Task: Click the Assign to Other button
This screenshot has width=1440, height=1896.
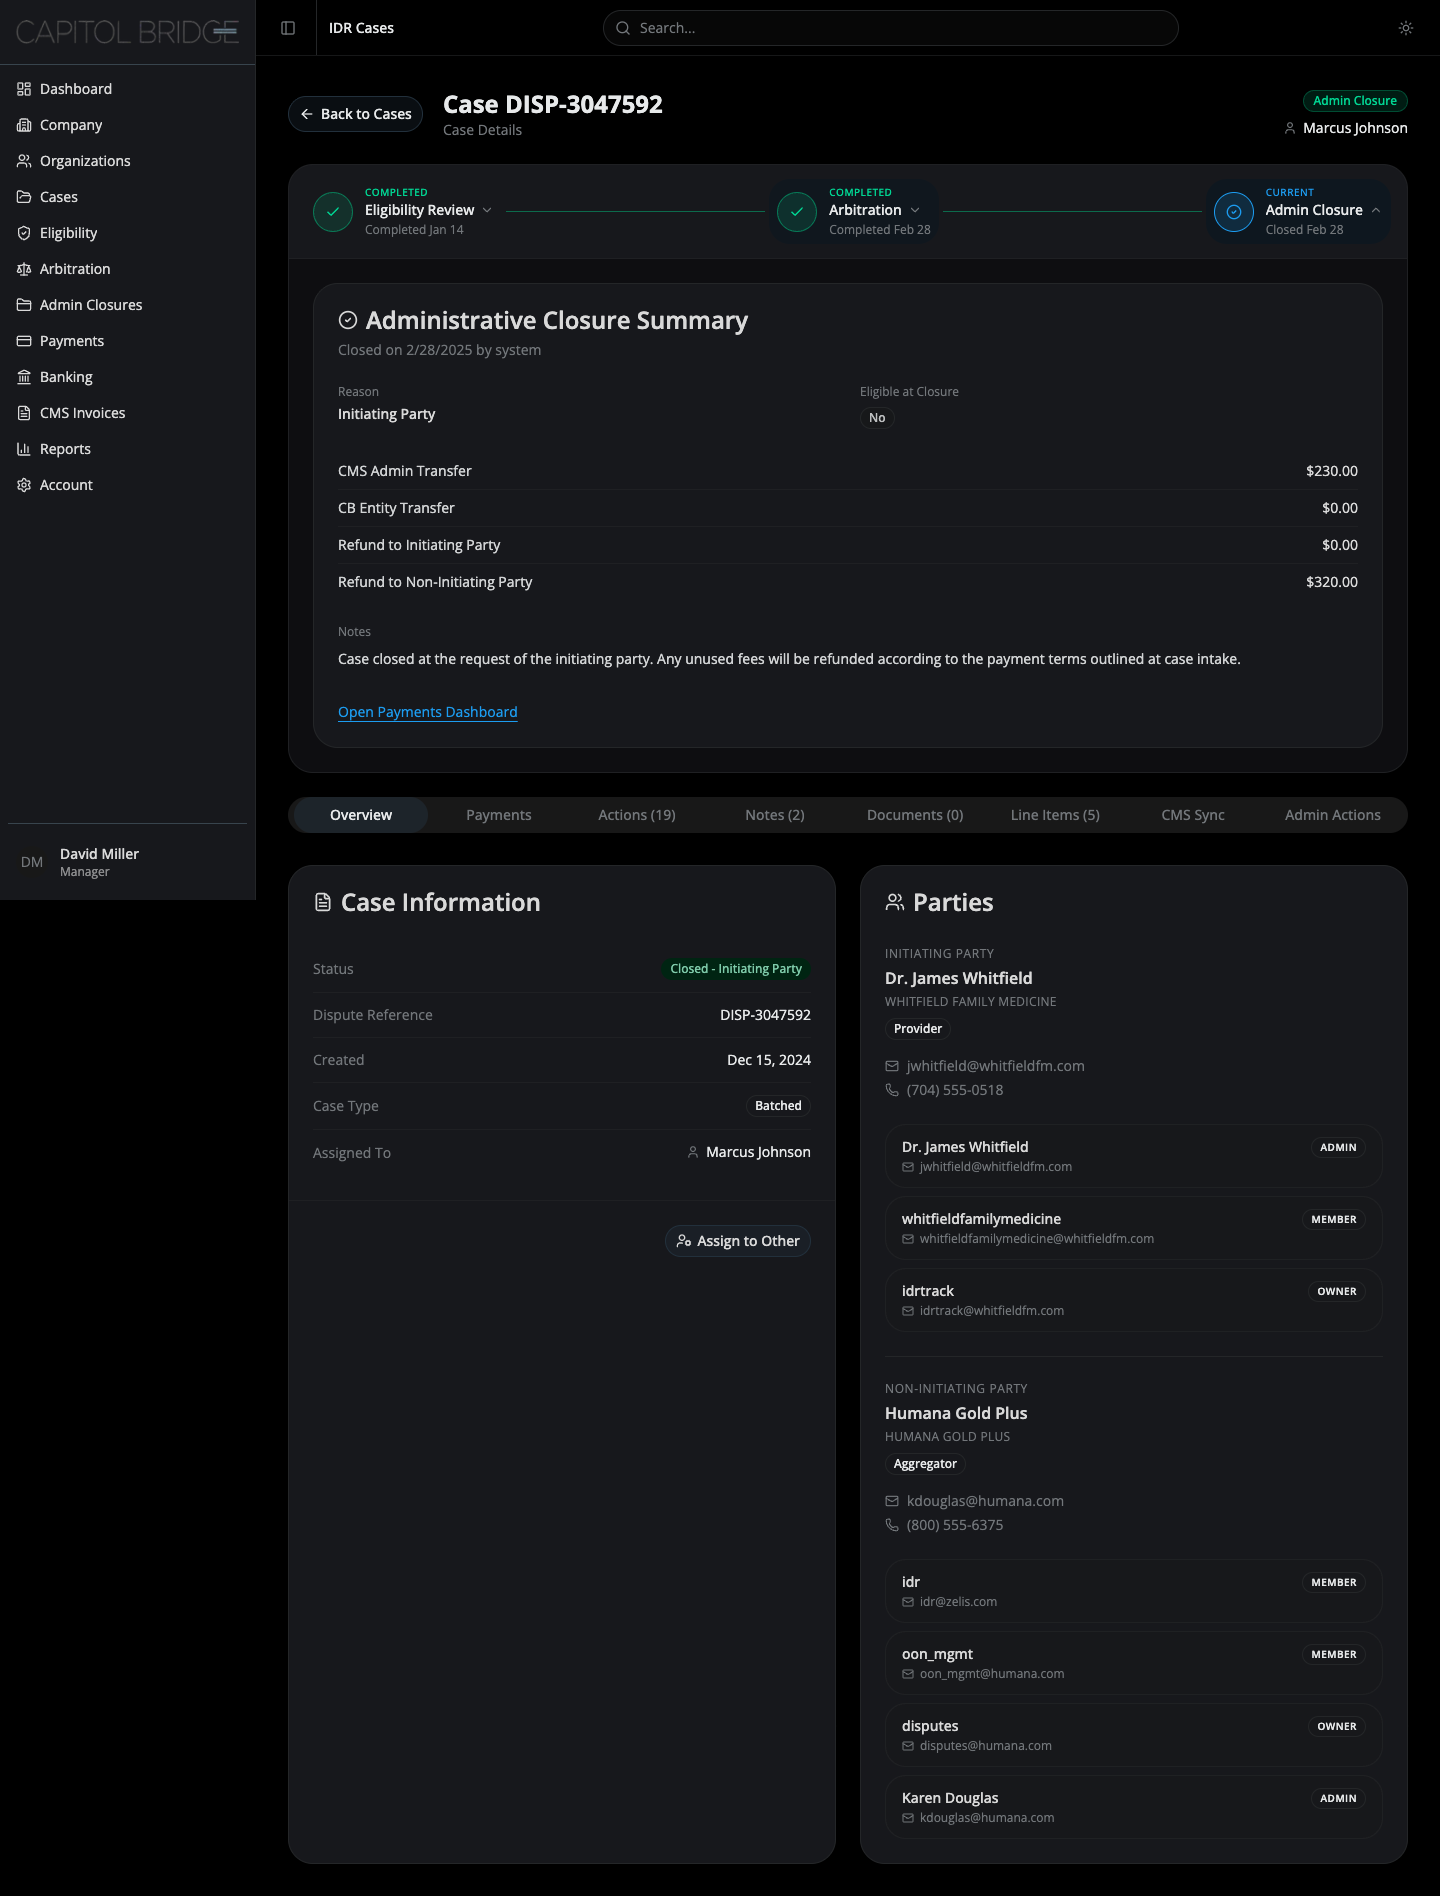Action: click(x=738, y=1241)
